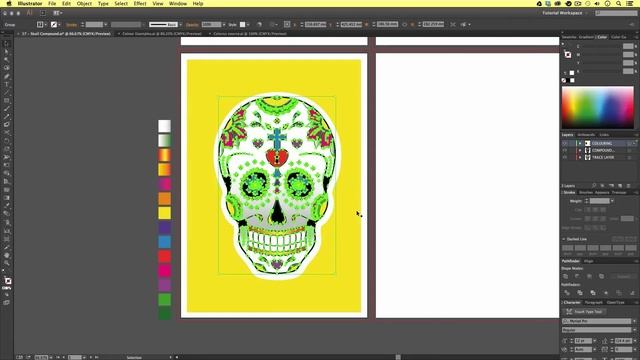Click the target circle of COMPOUND layer
The image size is (640, 360).
point(630,151)
